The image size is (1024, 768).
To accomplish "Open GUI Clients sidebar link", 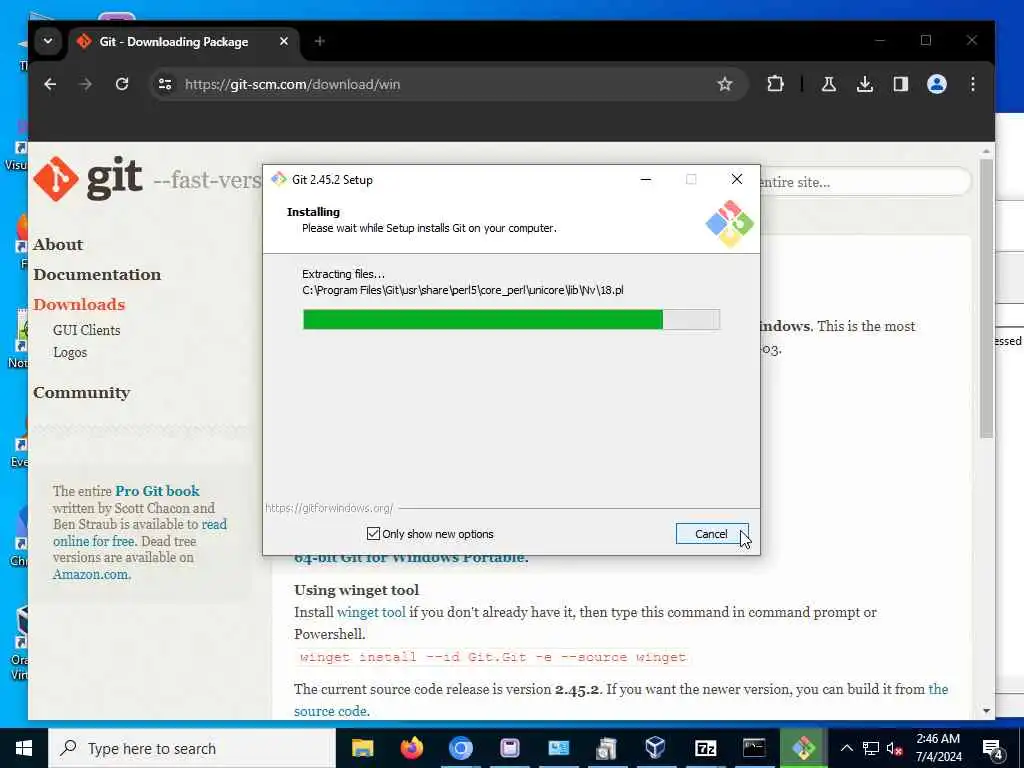I will tap(87, 330).
